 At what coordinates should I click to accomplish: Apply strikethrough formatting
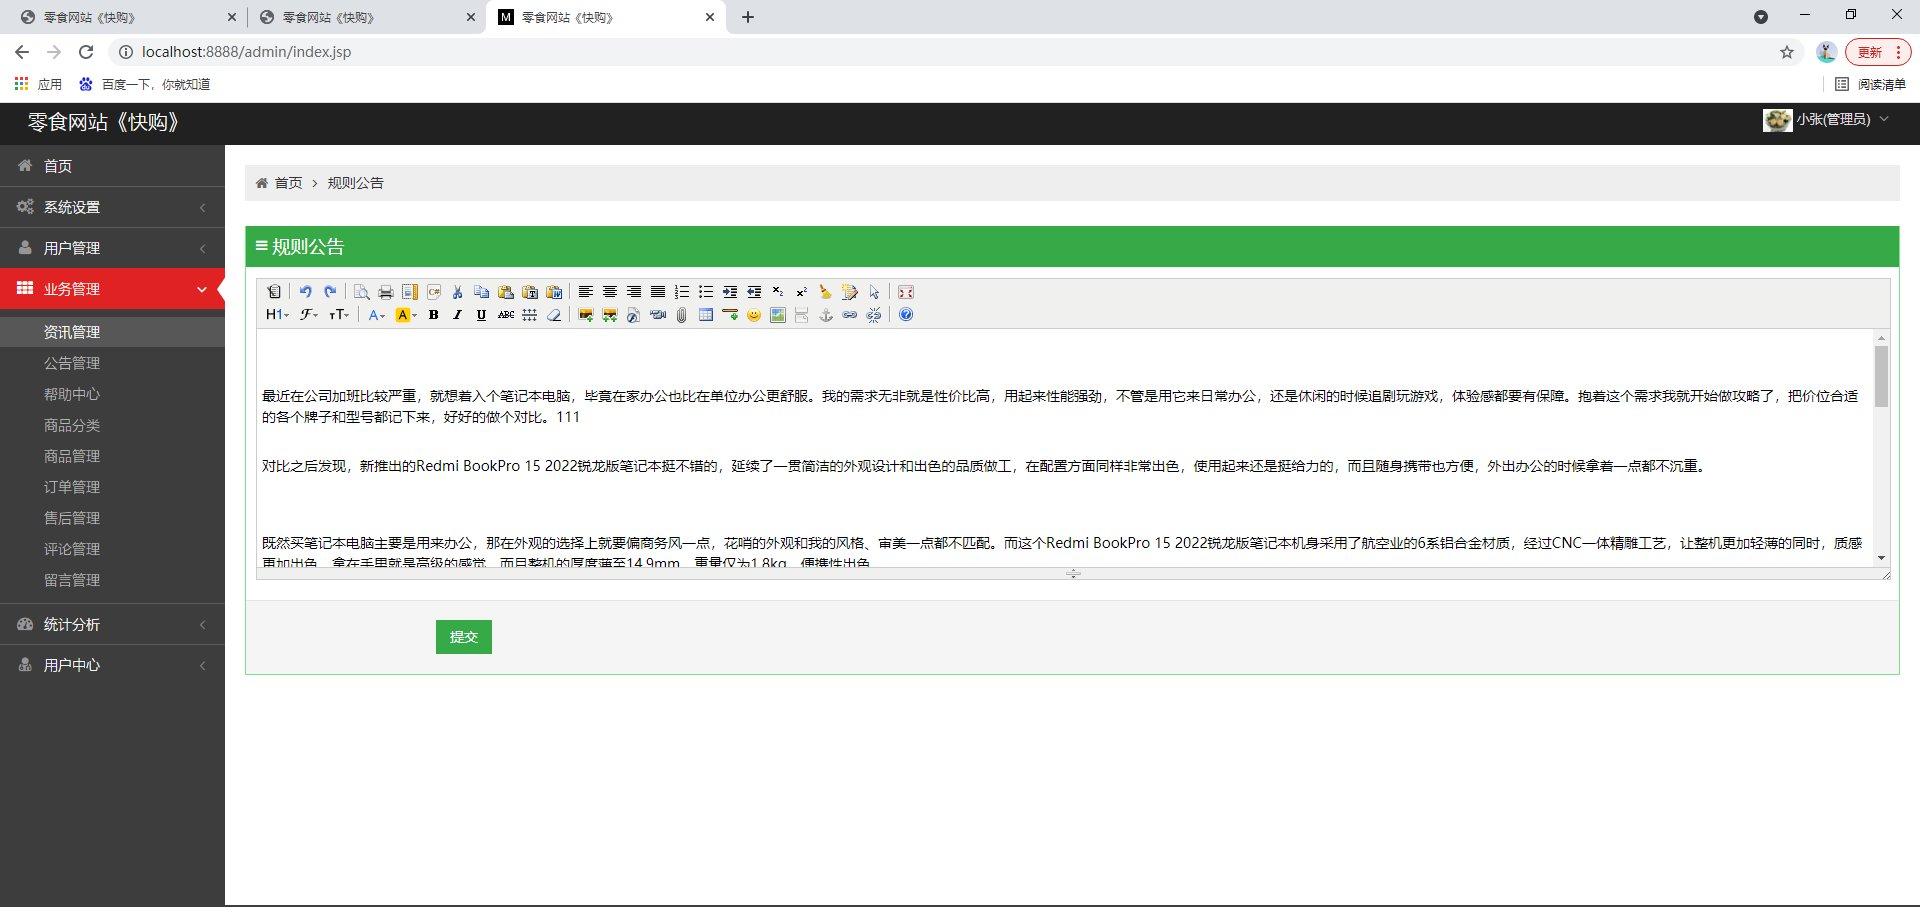pos(506,315)
